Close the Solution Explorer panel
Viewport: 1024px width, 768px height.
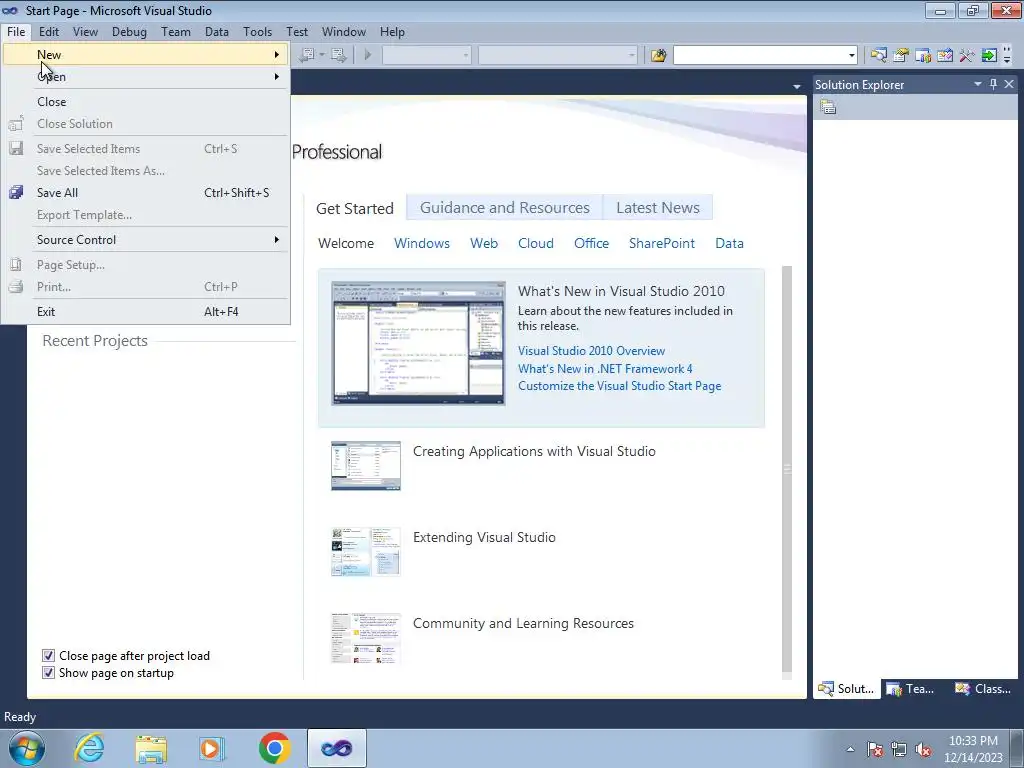tap(1009, 84)
